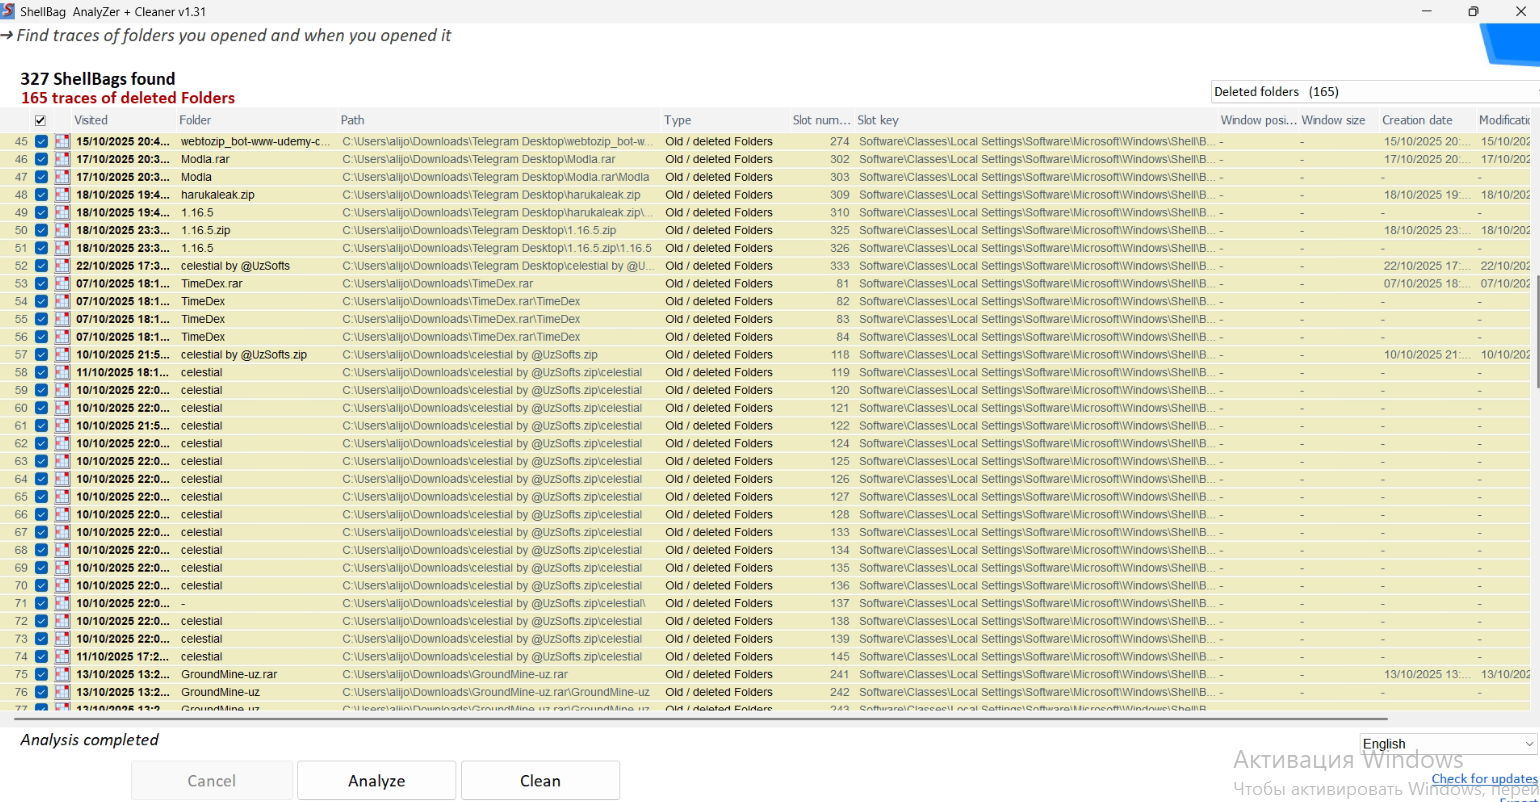Sort by the Visited column header
1540x802 pixels.
(91, 120)
